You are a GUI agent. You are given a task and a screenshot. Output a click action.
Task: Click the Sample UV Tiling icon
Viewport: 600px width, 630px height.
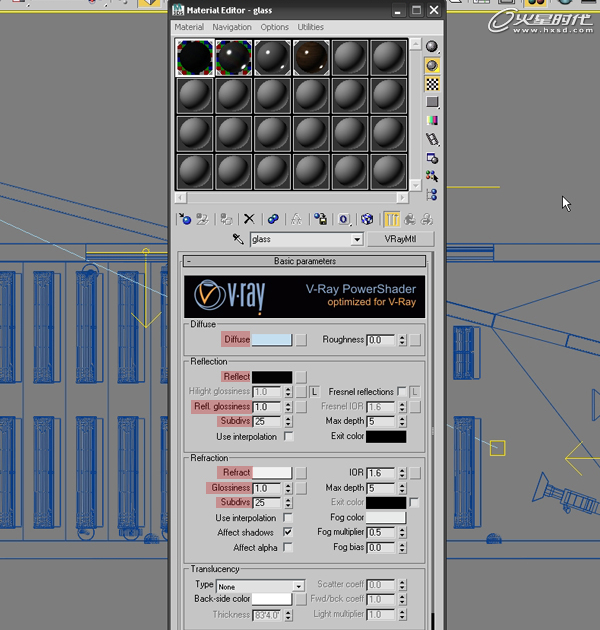point(432,102)
